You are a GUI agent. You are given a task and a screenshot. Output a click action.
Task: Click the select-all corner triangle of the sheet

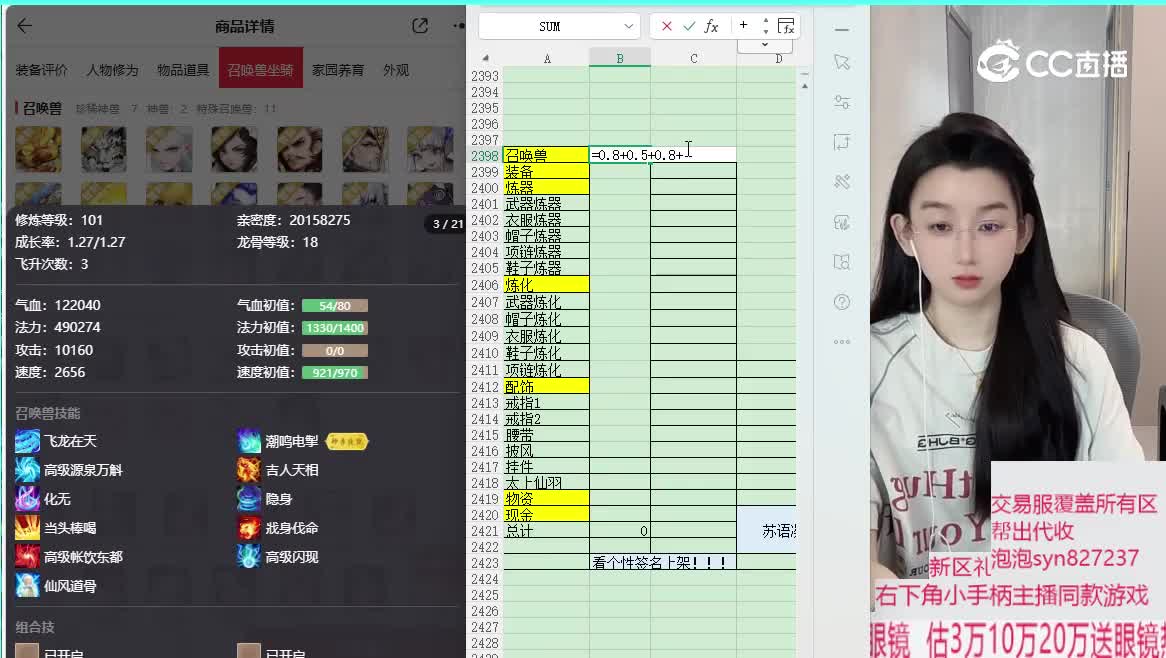click(x=486, y=58)
